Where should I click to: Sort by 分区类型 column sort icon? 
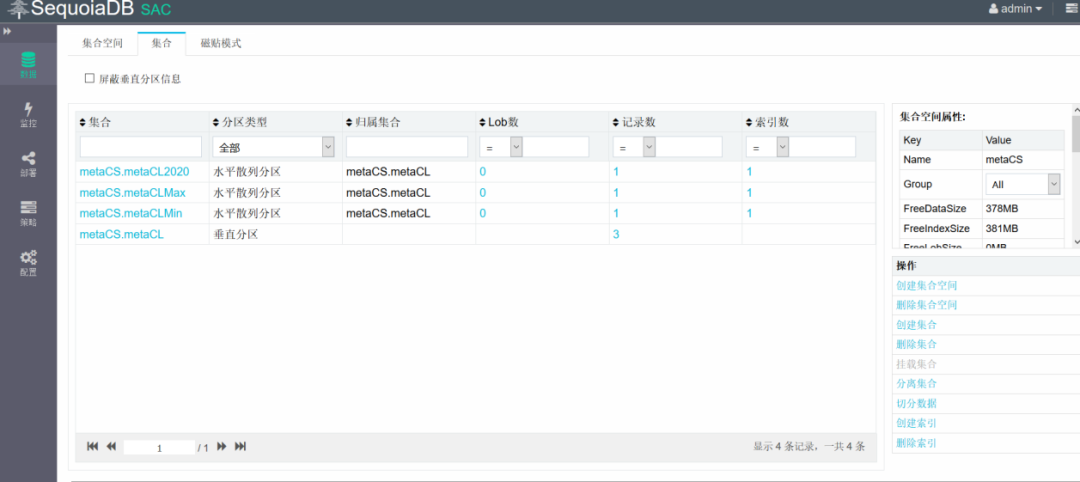pyautogui.click(x=216, y=123)
